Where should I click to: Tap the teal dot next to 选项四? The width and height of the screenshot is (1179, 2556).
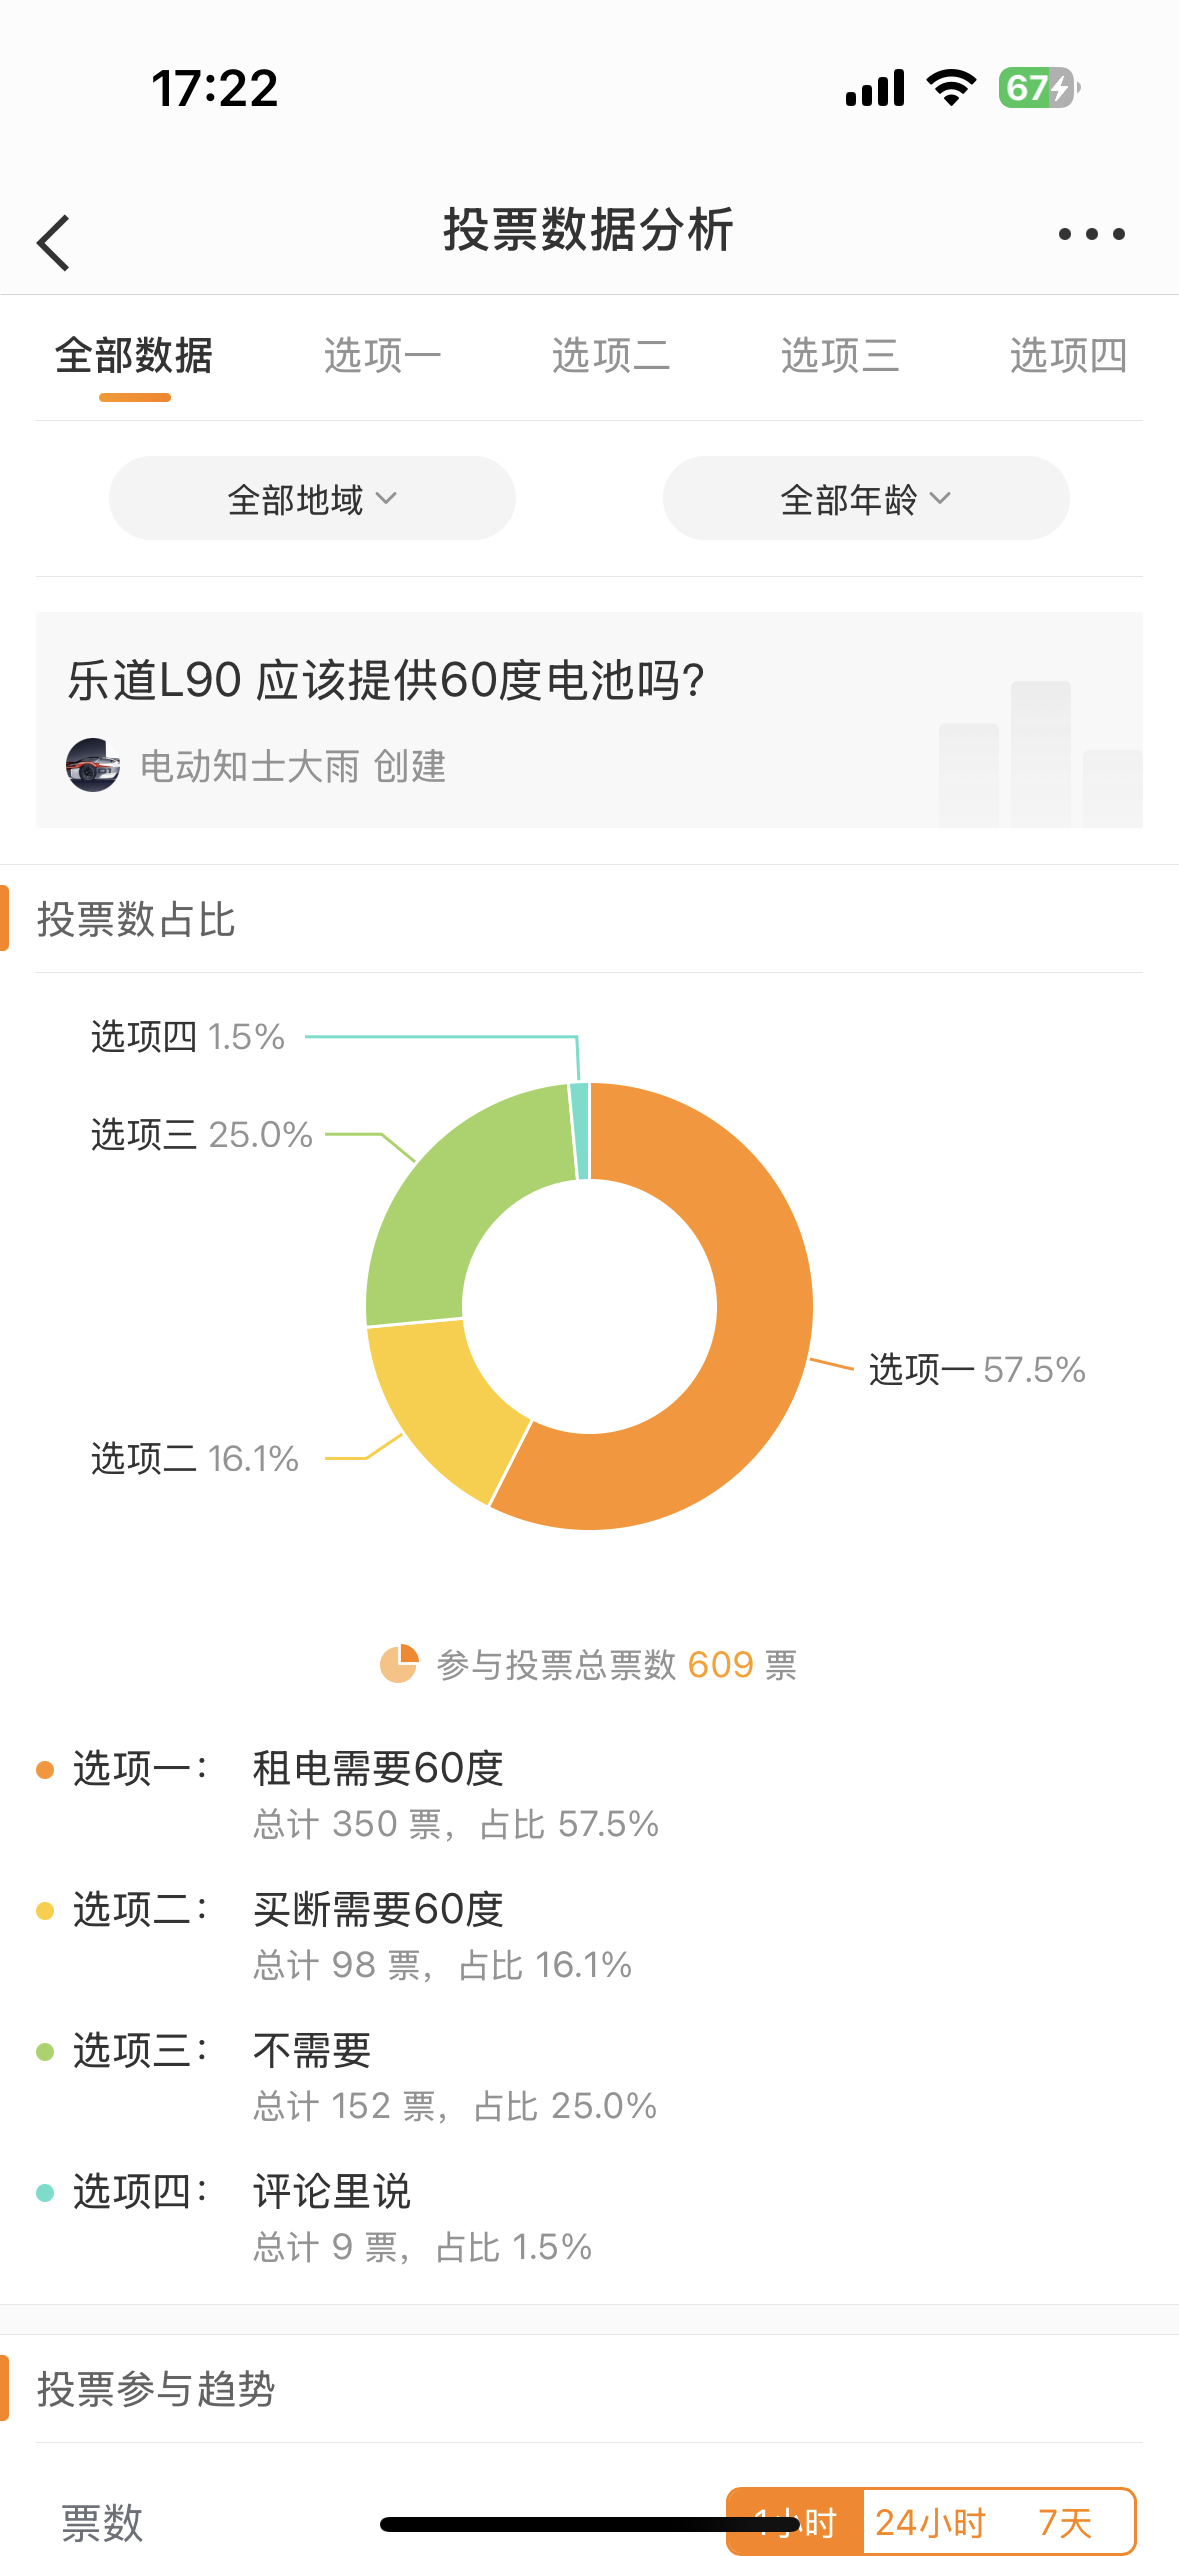pos(45,2193)
